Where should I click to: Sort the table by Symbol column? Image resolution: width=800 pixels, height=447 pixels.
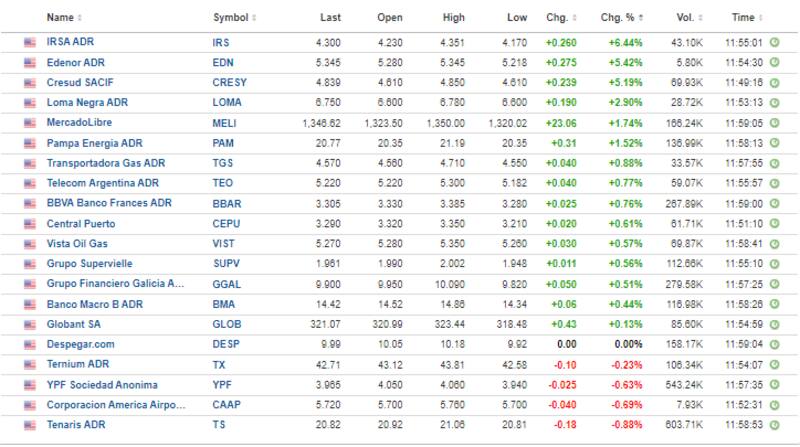pos(234,18)
